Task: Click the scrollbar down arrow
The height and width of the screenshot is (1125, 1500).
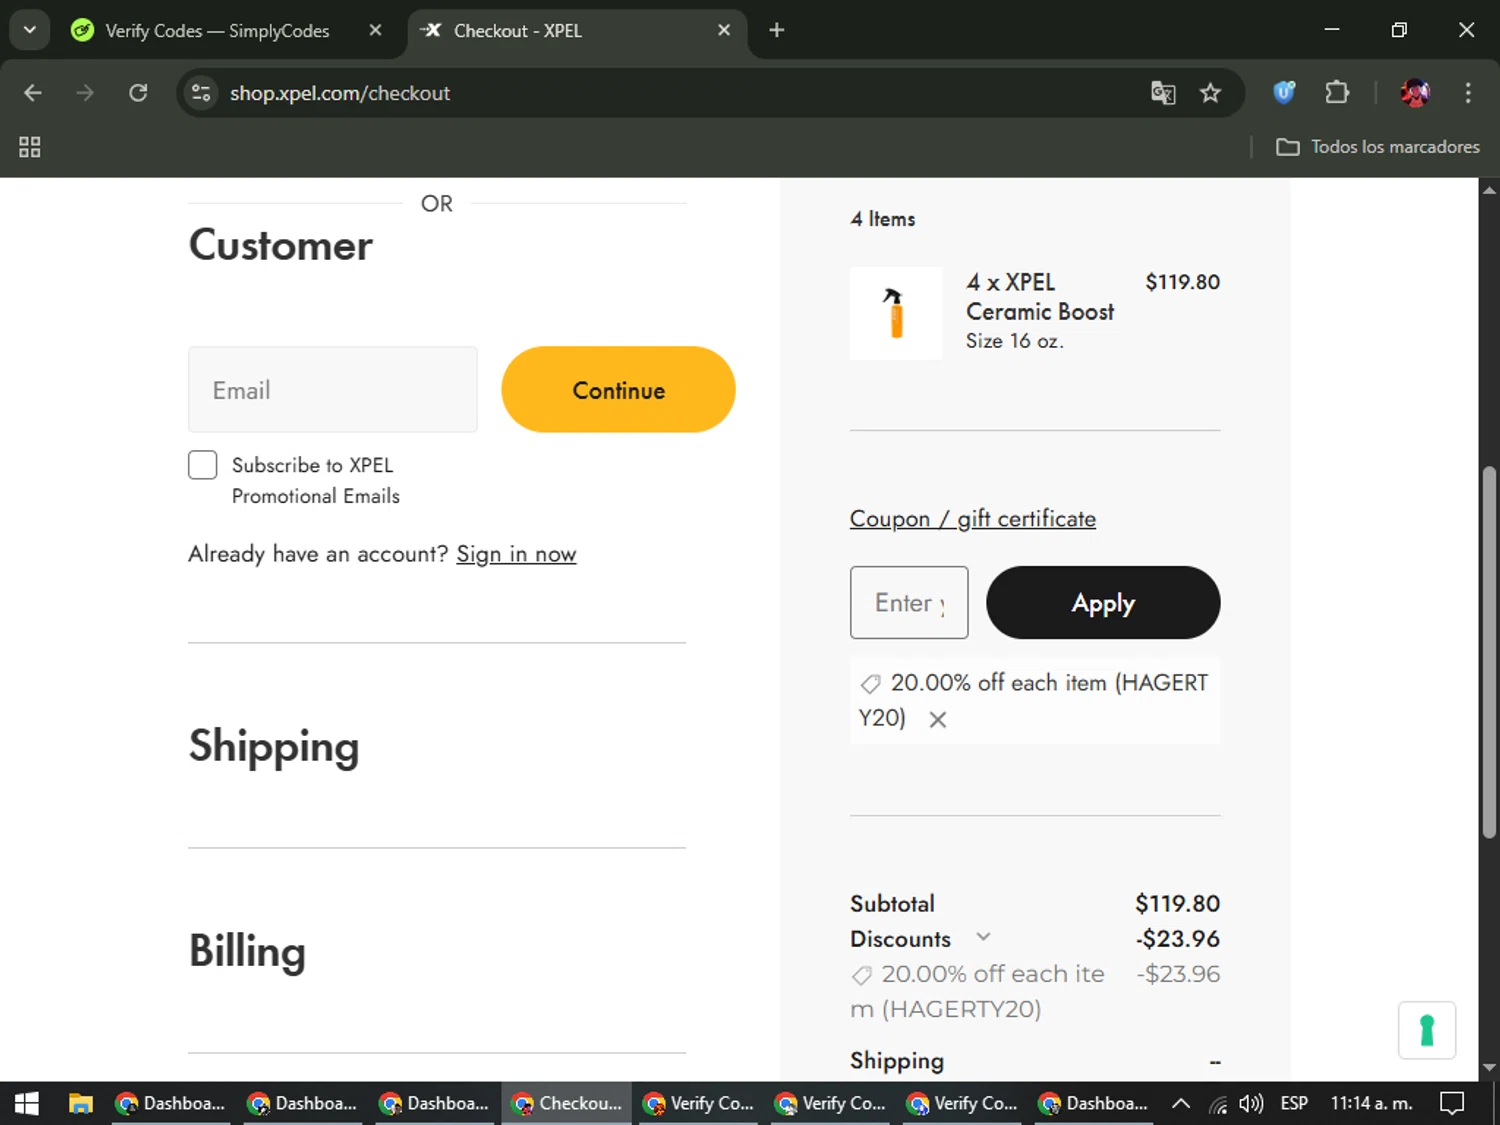Action: tap(1489, 1068)
